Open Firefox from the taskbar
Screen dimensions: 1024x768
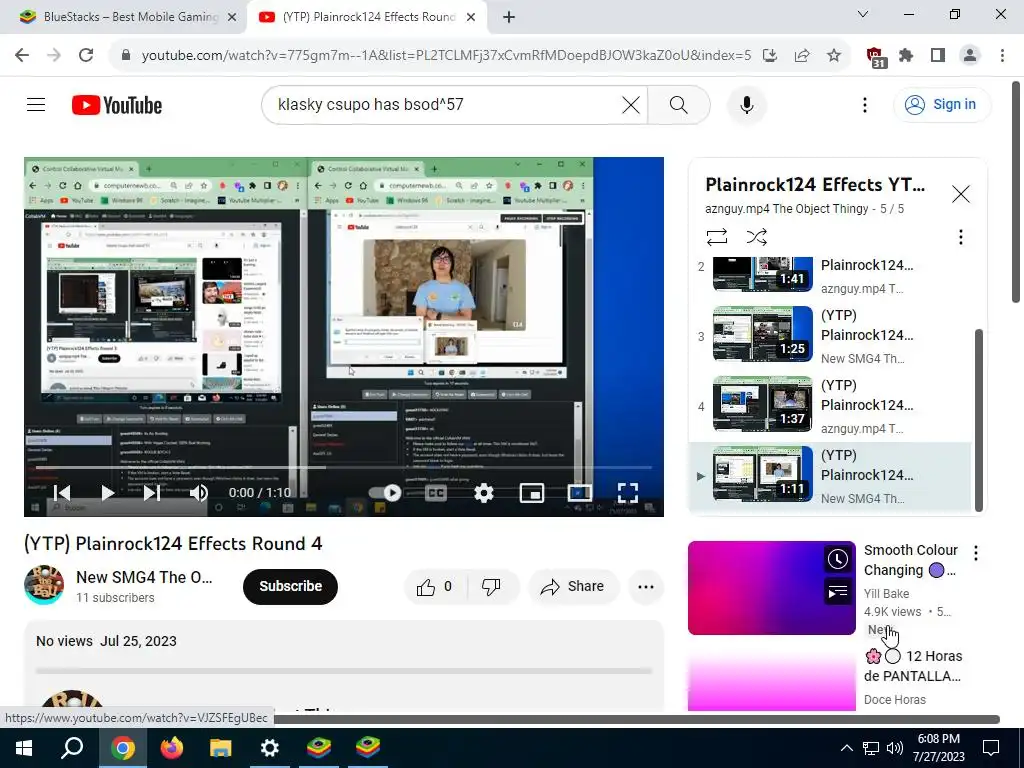172,748
